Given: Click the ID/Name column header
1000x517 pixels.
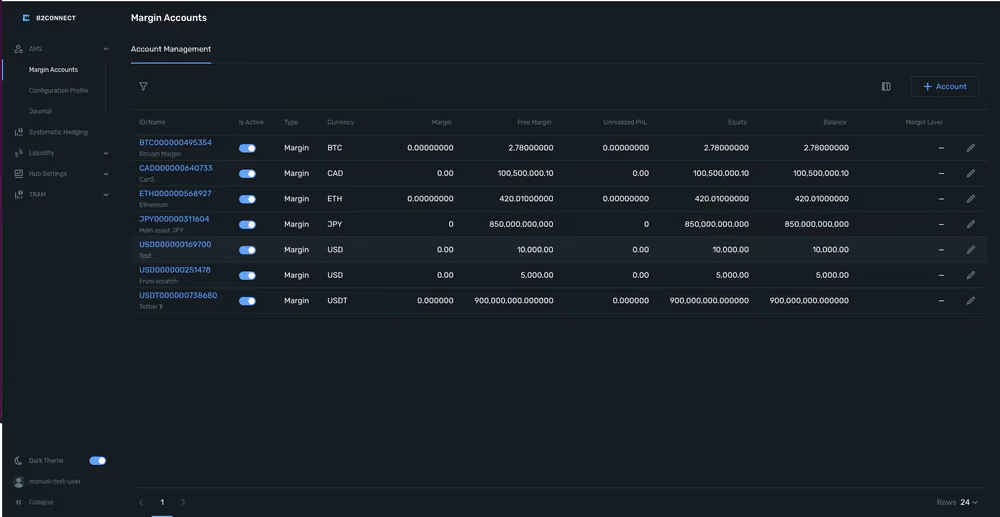Looking at the screenshot, I should click(152, 122).
